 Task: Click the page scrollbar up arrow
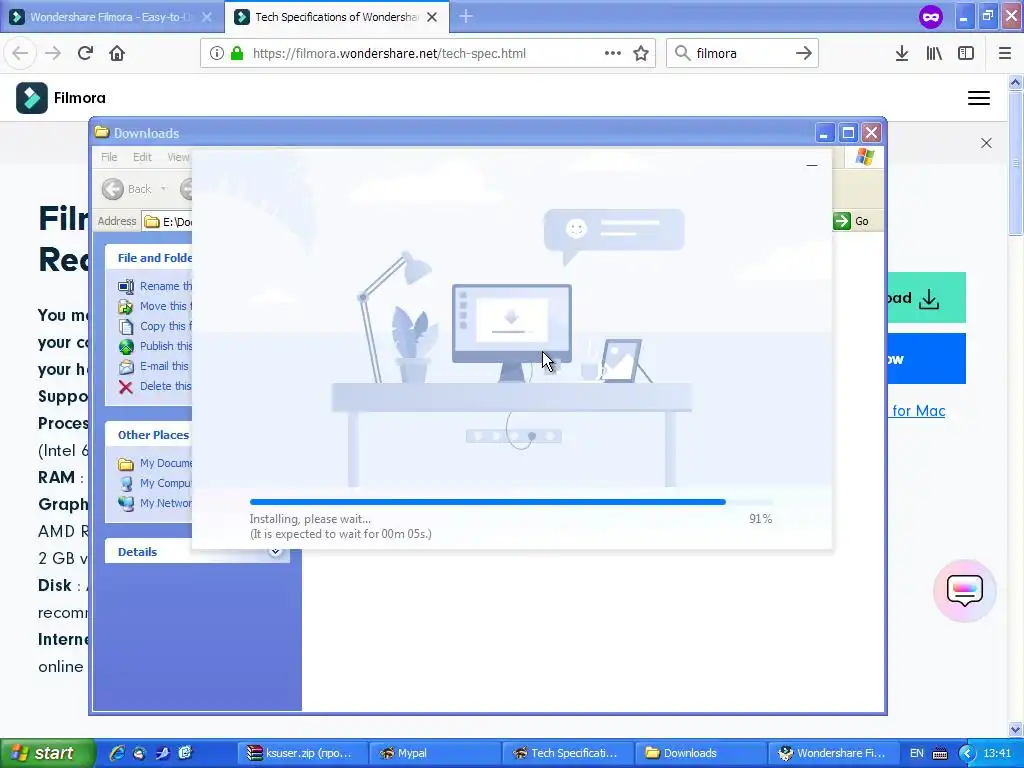pos(1015,82)
